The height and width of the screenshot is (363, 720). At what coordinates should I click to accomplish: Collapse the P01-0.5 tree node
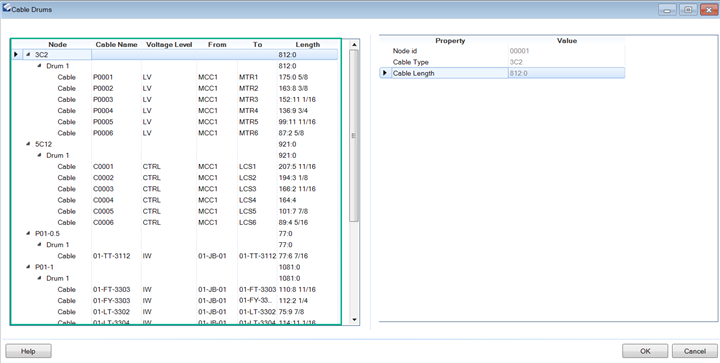[x=28, y=234]
